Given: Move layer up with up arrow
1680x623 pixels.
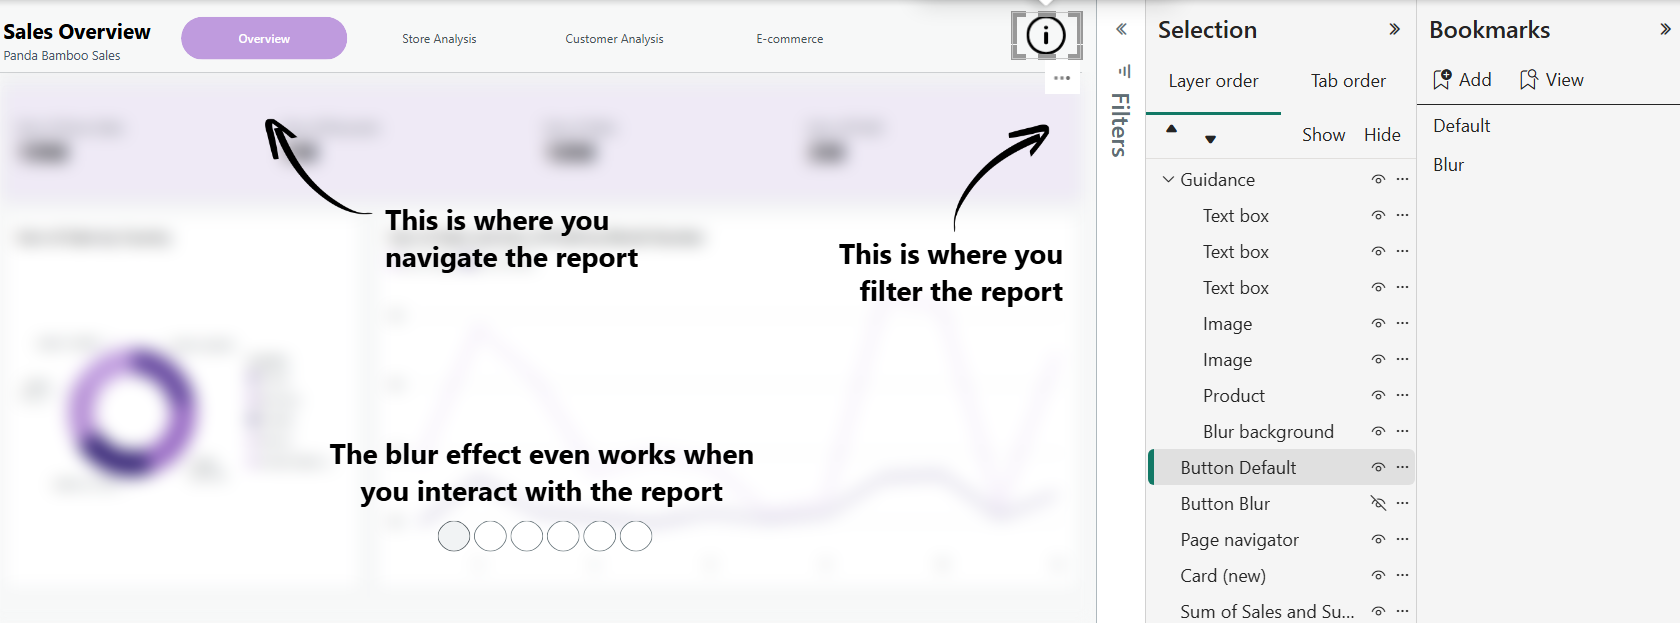Looking at the screenshot, I should pyautogui.click(x=1171, y=129).
